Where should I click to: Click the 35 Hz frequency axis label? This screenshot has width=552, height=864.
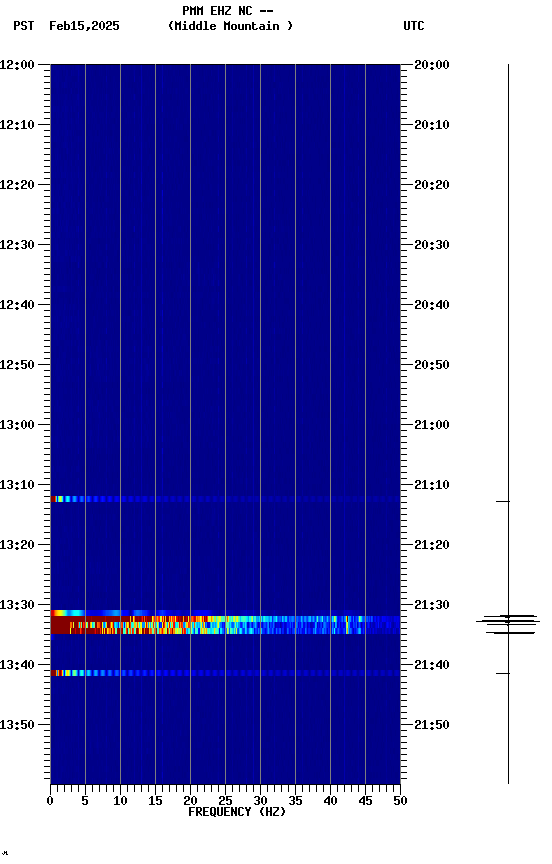tap(295, 801)
